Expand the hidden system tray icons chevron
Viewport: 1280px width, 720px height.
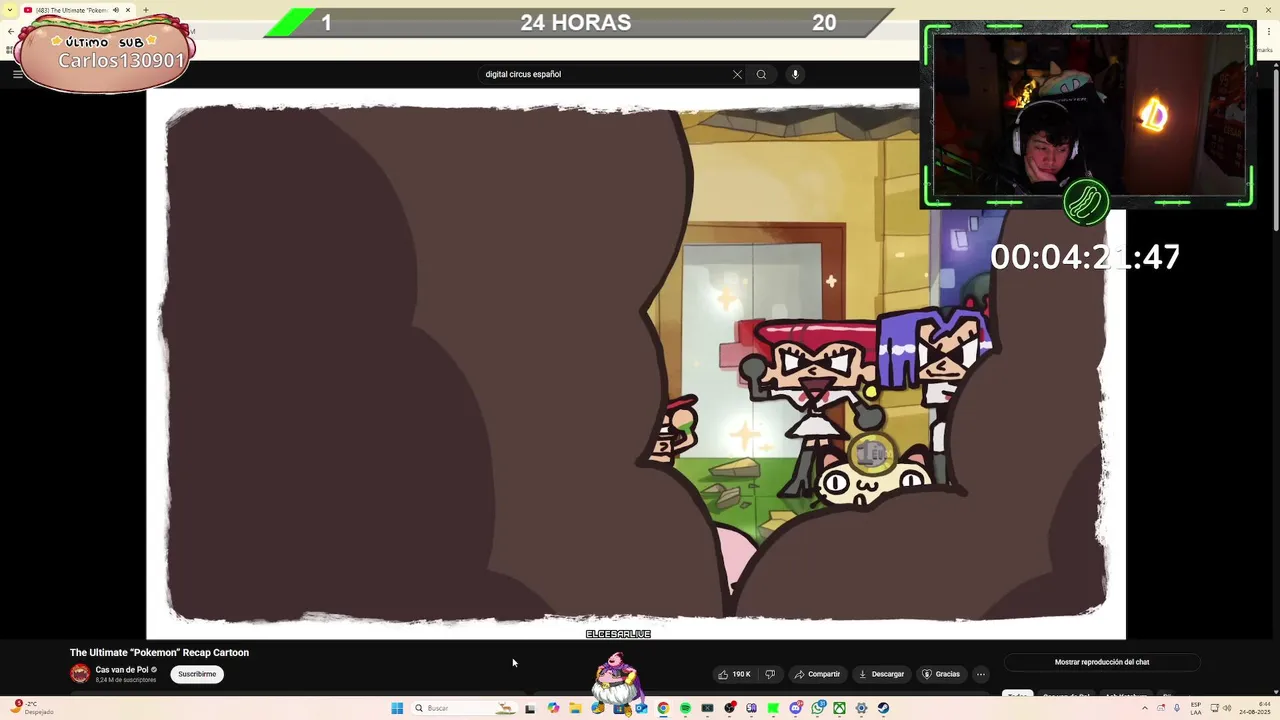tap(1145, 708)
